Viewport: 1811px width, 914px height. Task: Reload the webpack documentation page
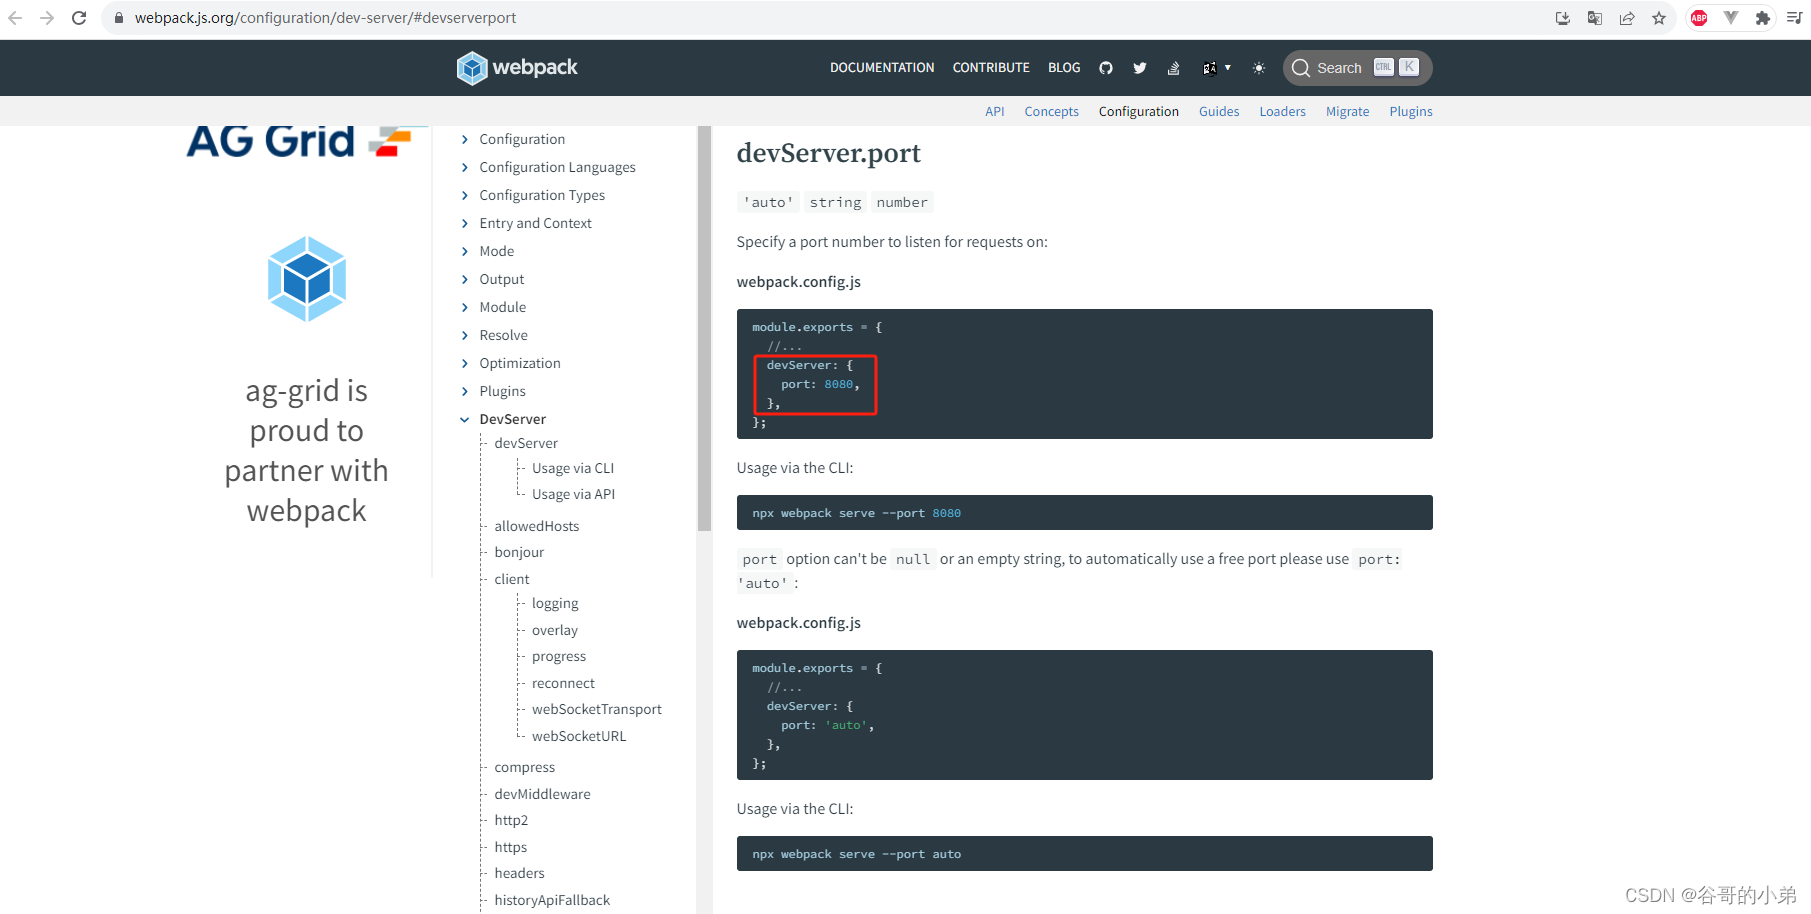pos(79,18)
